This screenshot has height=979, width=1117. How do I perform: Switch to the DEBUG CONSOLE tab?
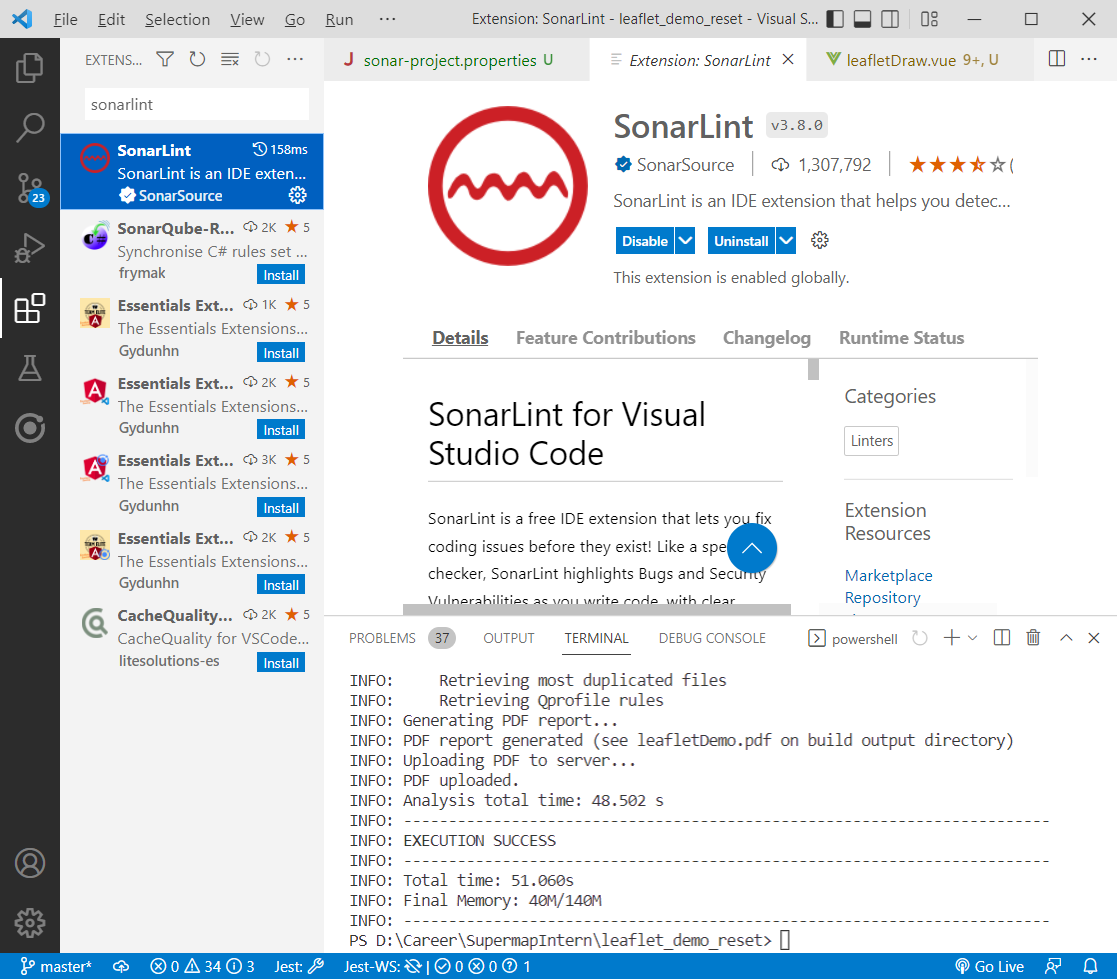tap(712, 638)
